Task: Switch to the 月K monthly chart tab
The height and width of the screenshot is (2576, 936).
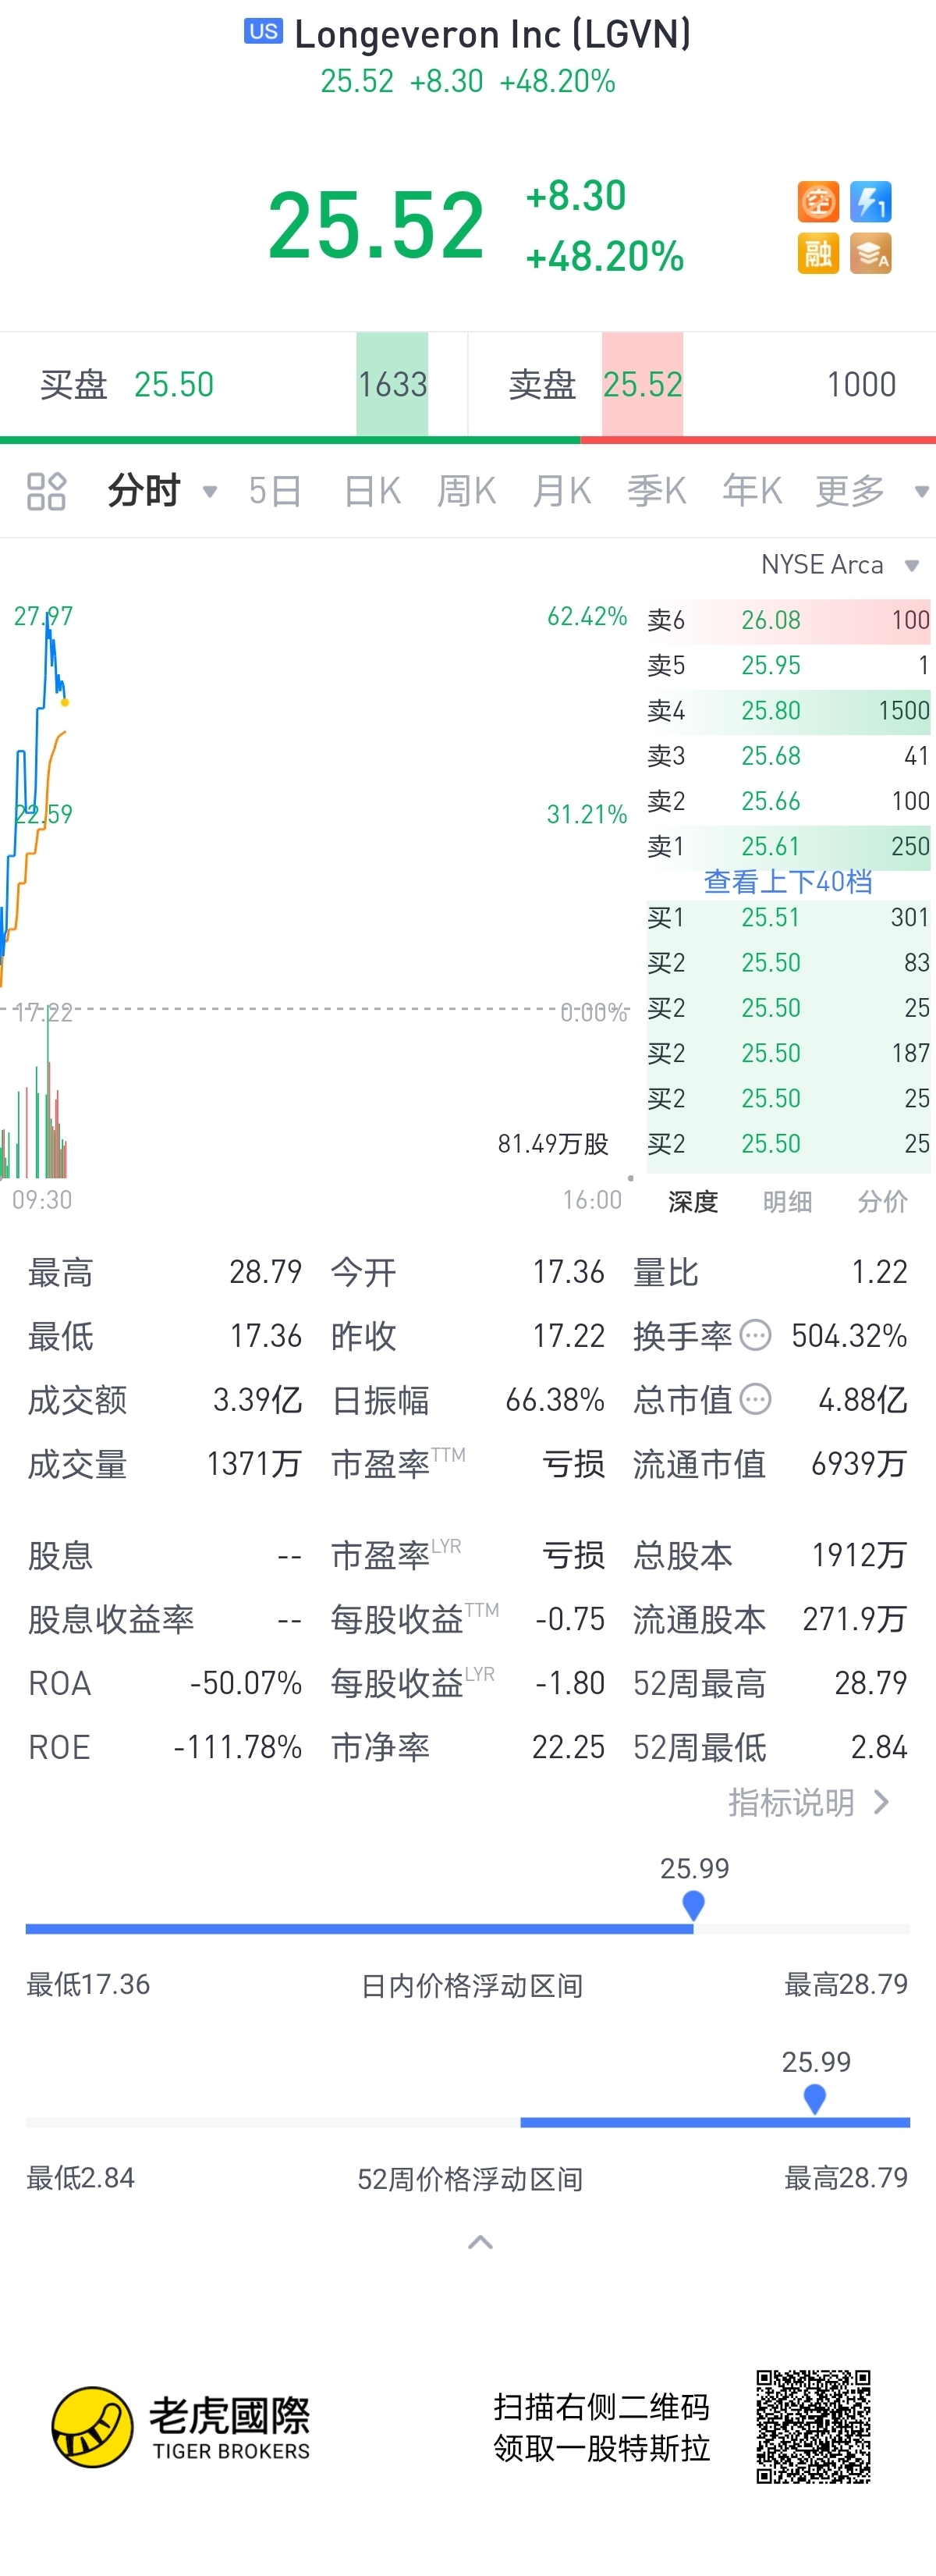Action: [x=562, y=491]
